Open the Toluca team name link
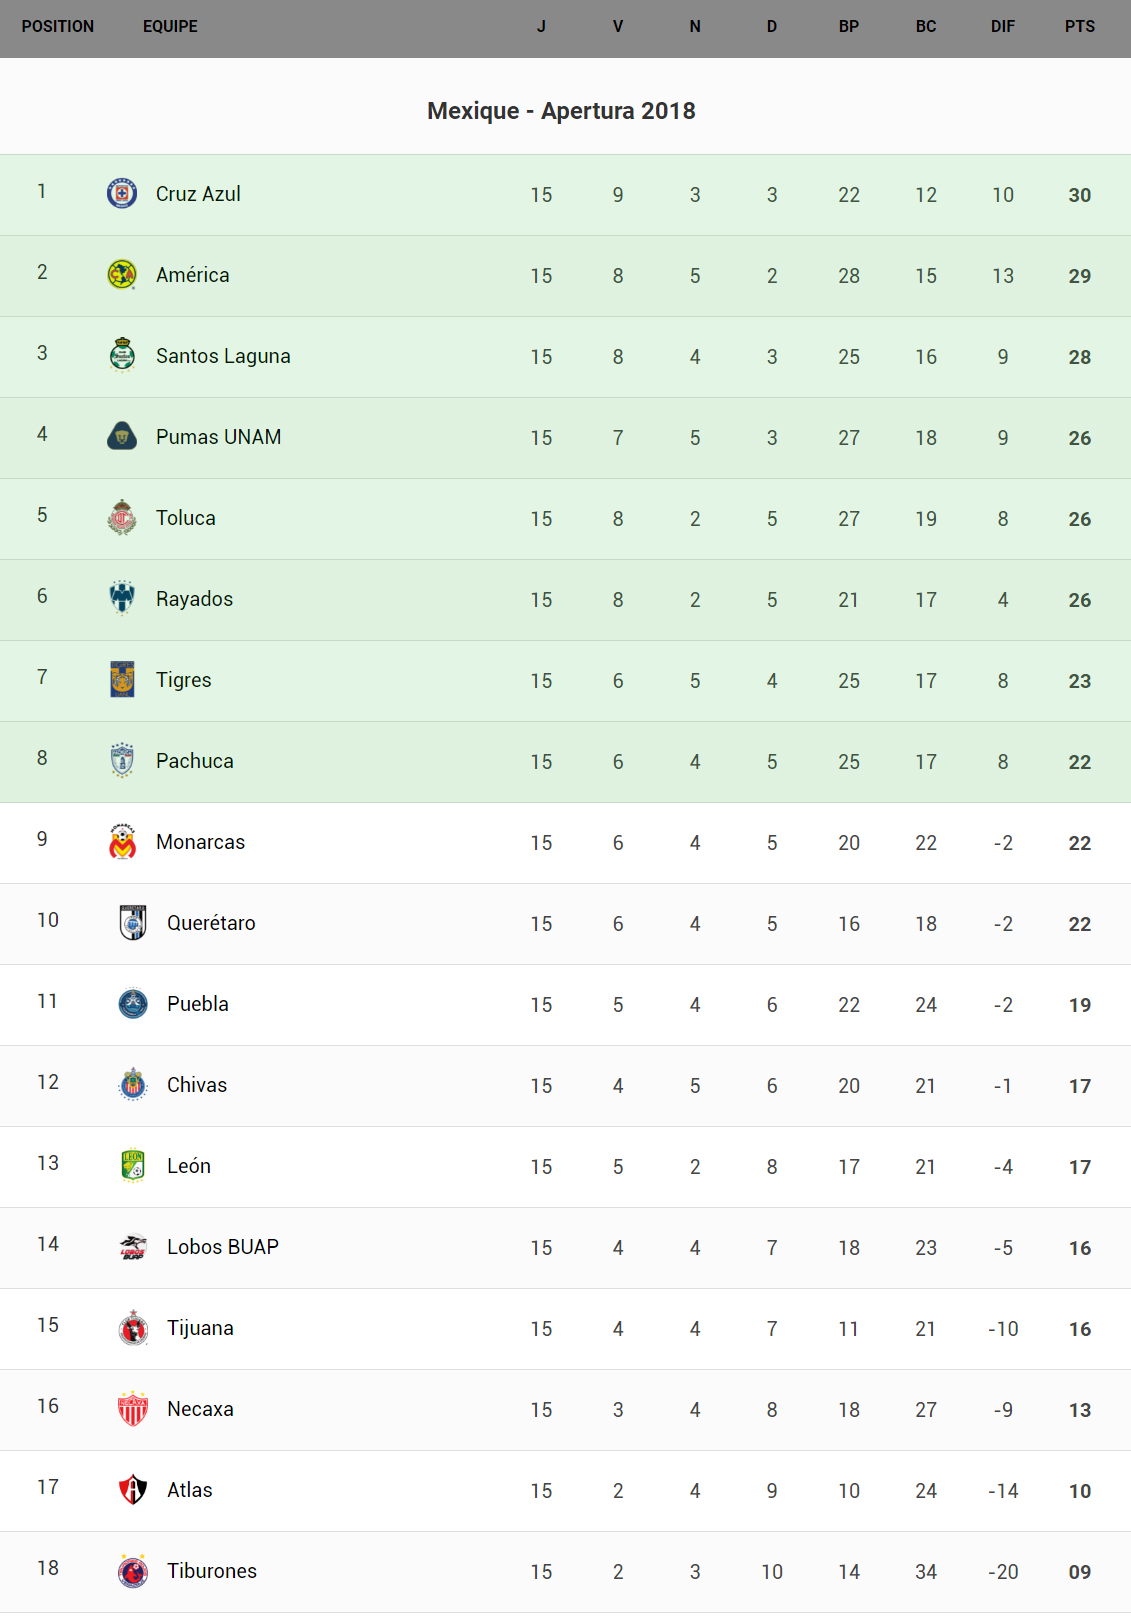 click(x=186, y=518)
